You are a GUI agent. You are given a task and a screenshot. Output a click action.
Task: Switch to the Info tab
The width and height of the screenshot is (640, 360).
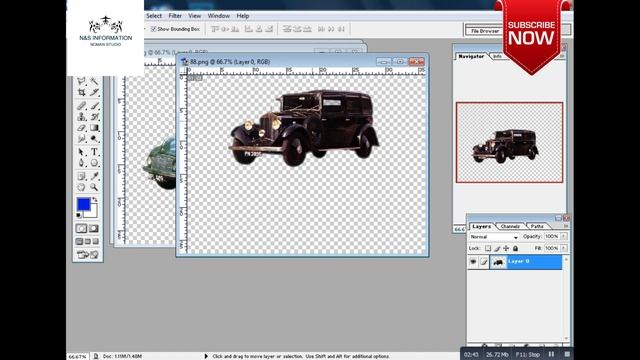pos(498,56)
